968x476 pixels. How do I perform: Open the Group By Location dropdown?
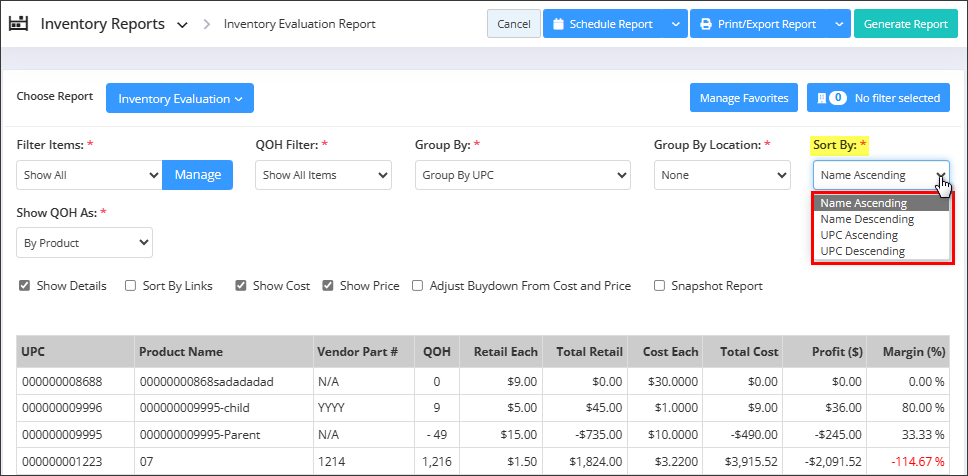coord(722,175)
